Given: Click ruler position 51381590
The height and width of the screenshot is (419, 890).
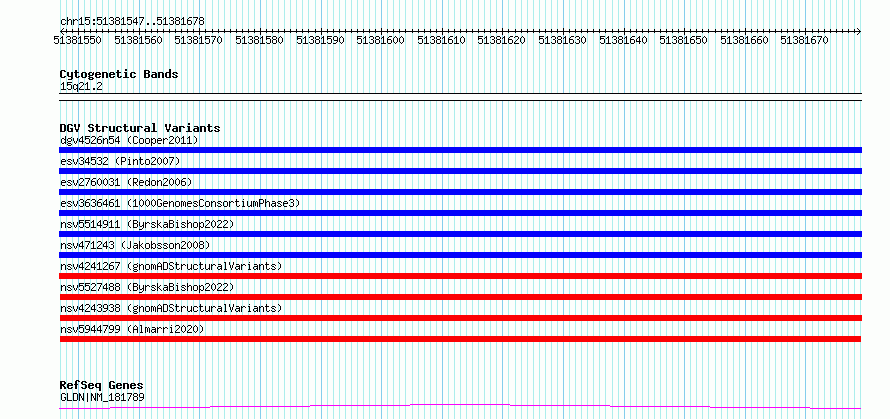Looking at the screenshot, I should (320, 40).
